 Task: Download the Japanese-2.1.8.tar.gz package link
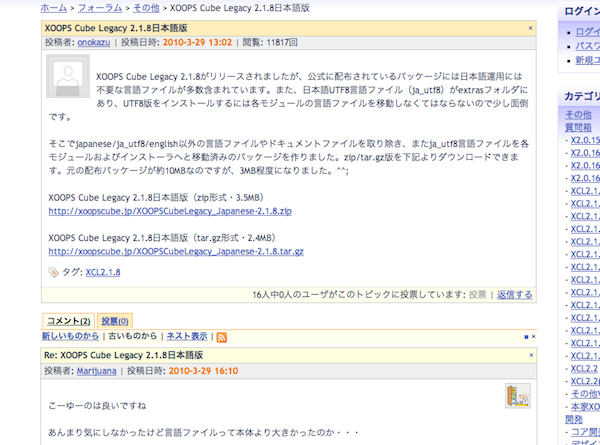coord(176,251)
